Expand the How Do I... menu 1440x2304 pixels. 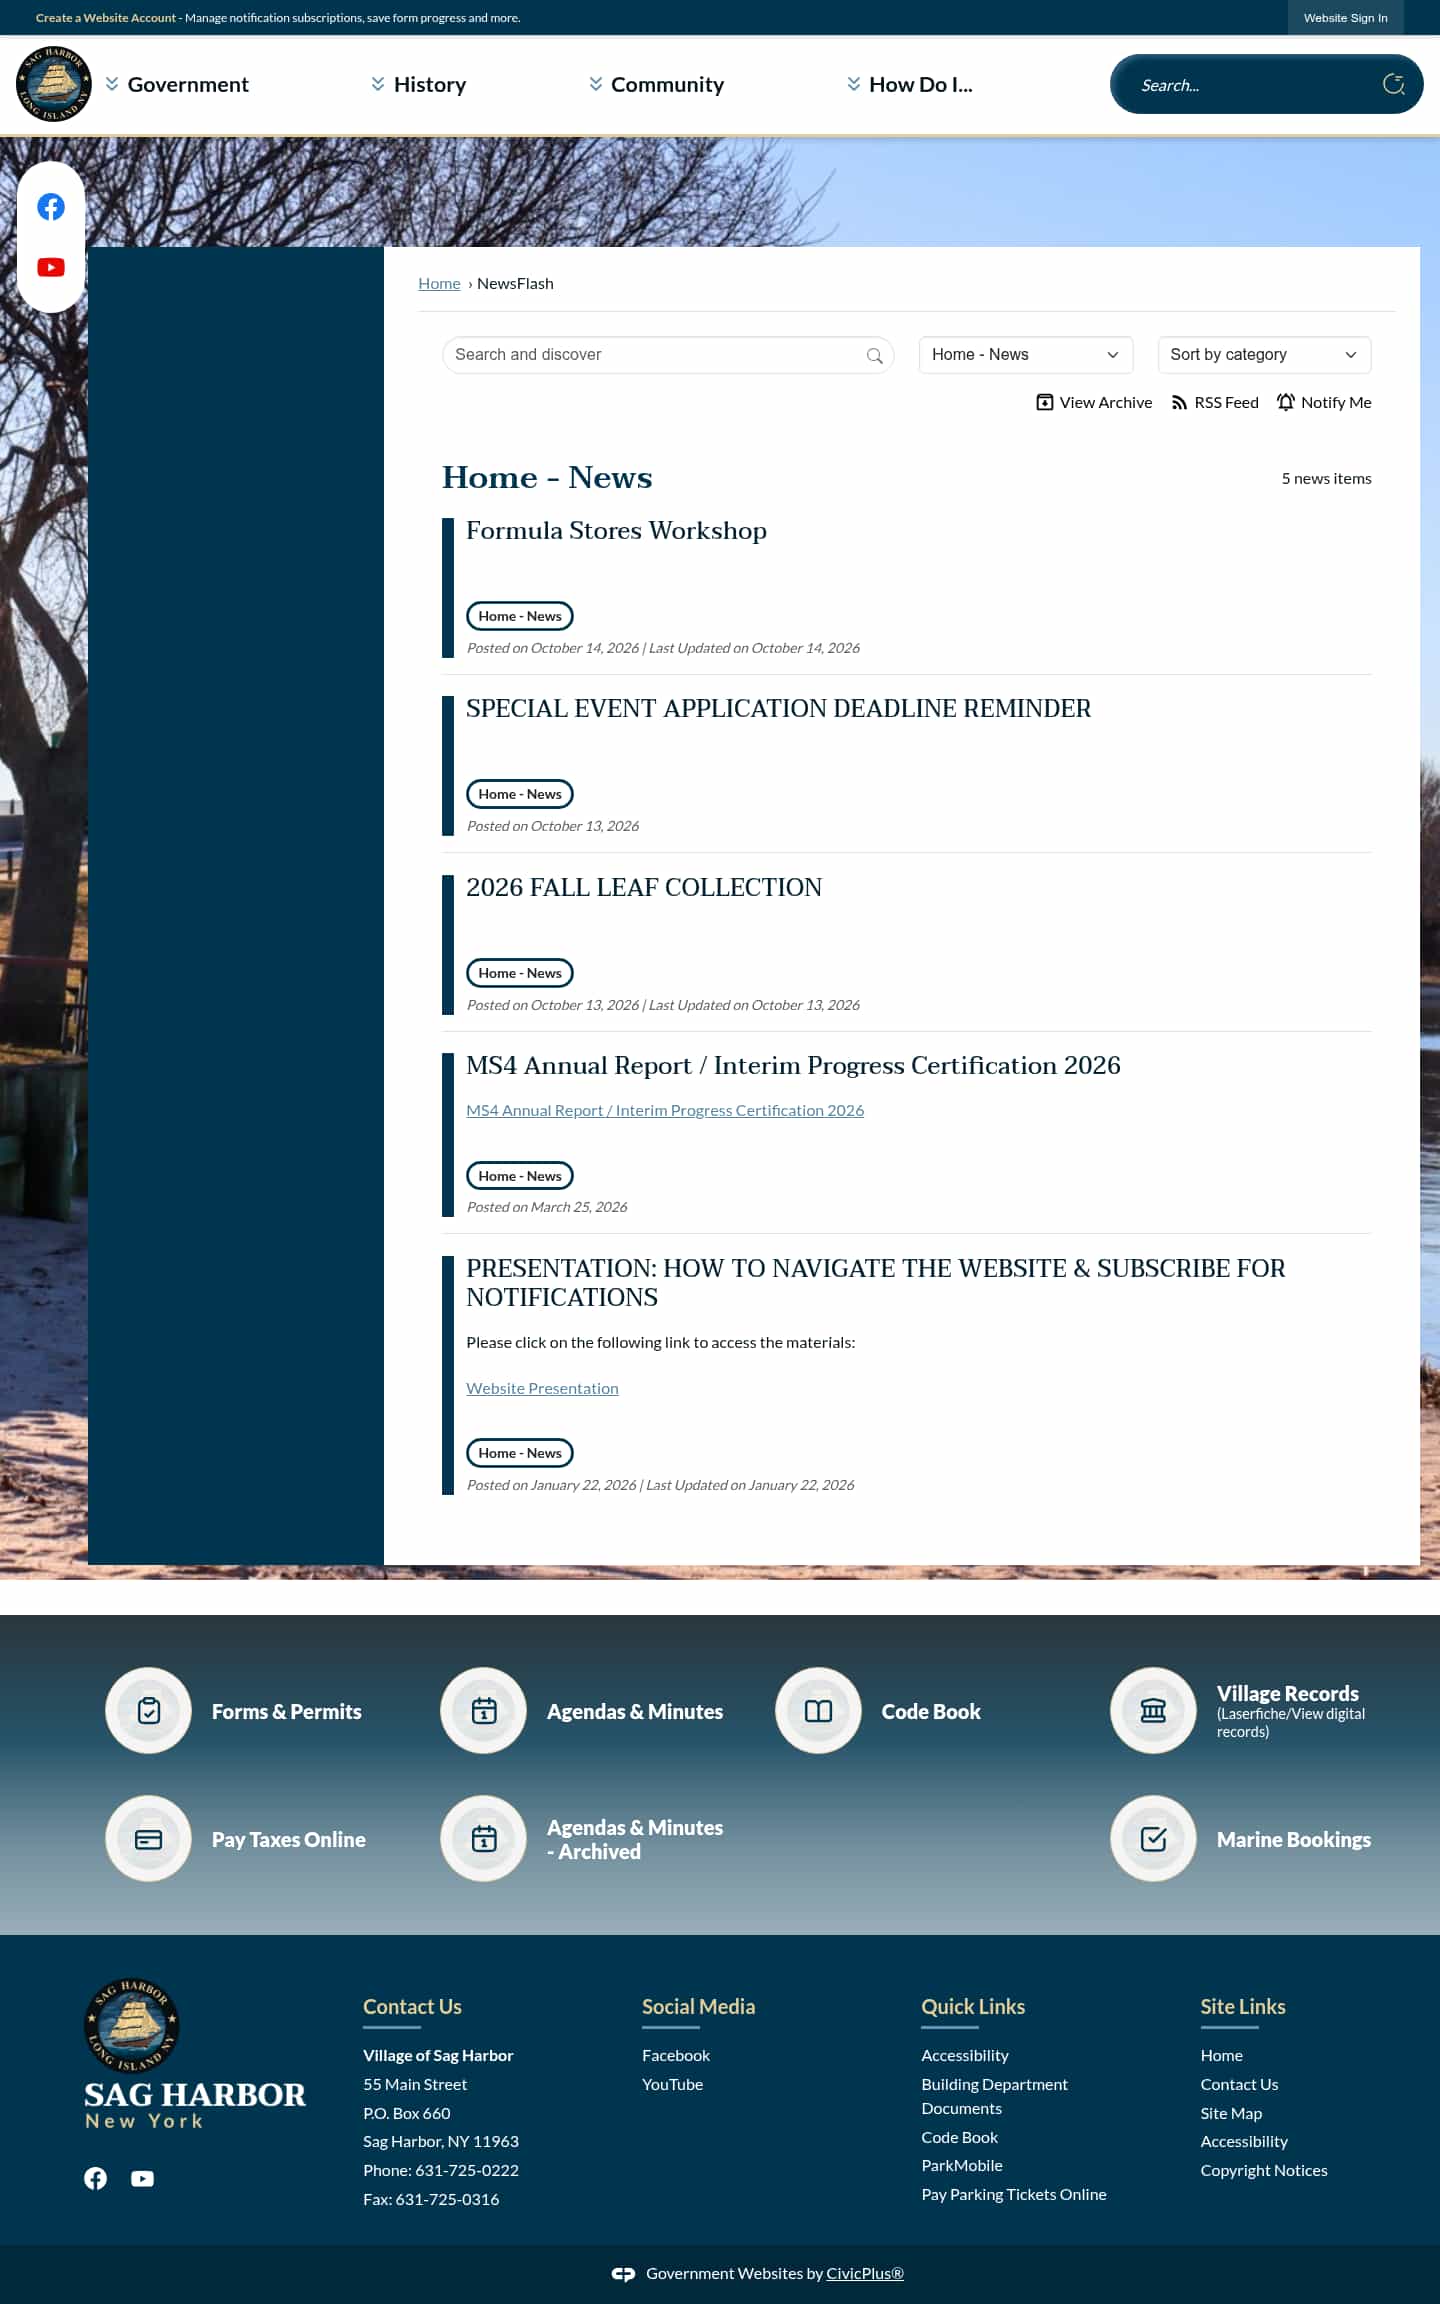(909, 84)
